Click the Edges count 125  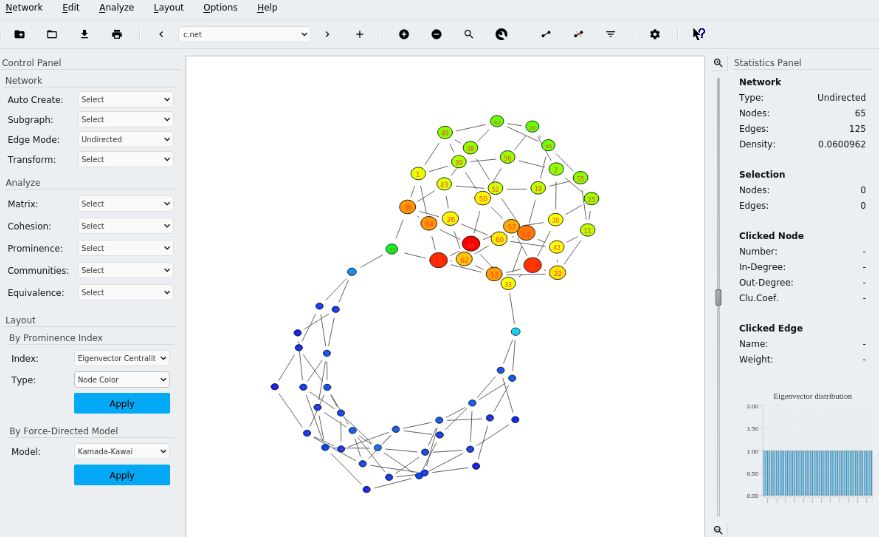point(857,128)
